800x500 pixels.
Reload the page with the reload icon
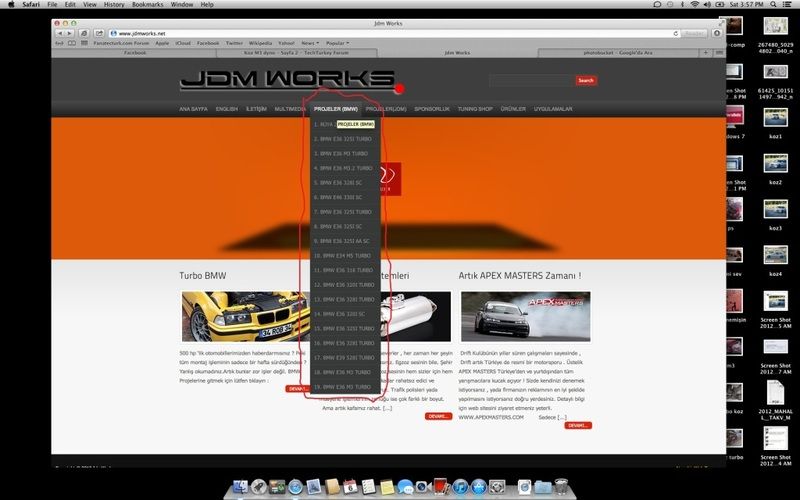[676, 33]
